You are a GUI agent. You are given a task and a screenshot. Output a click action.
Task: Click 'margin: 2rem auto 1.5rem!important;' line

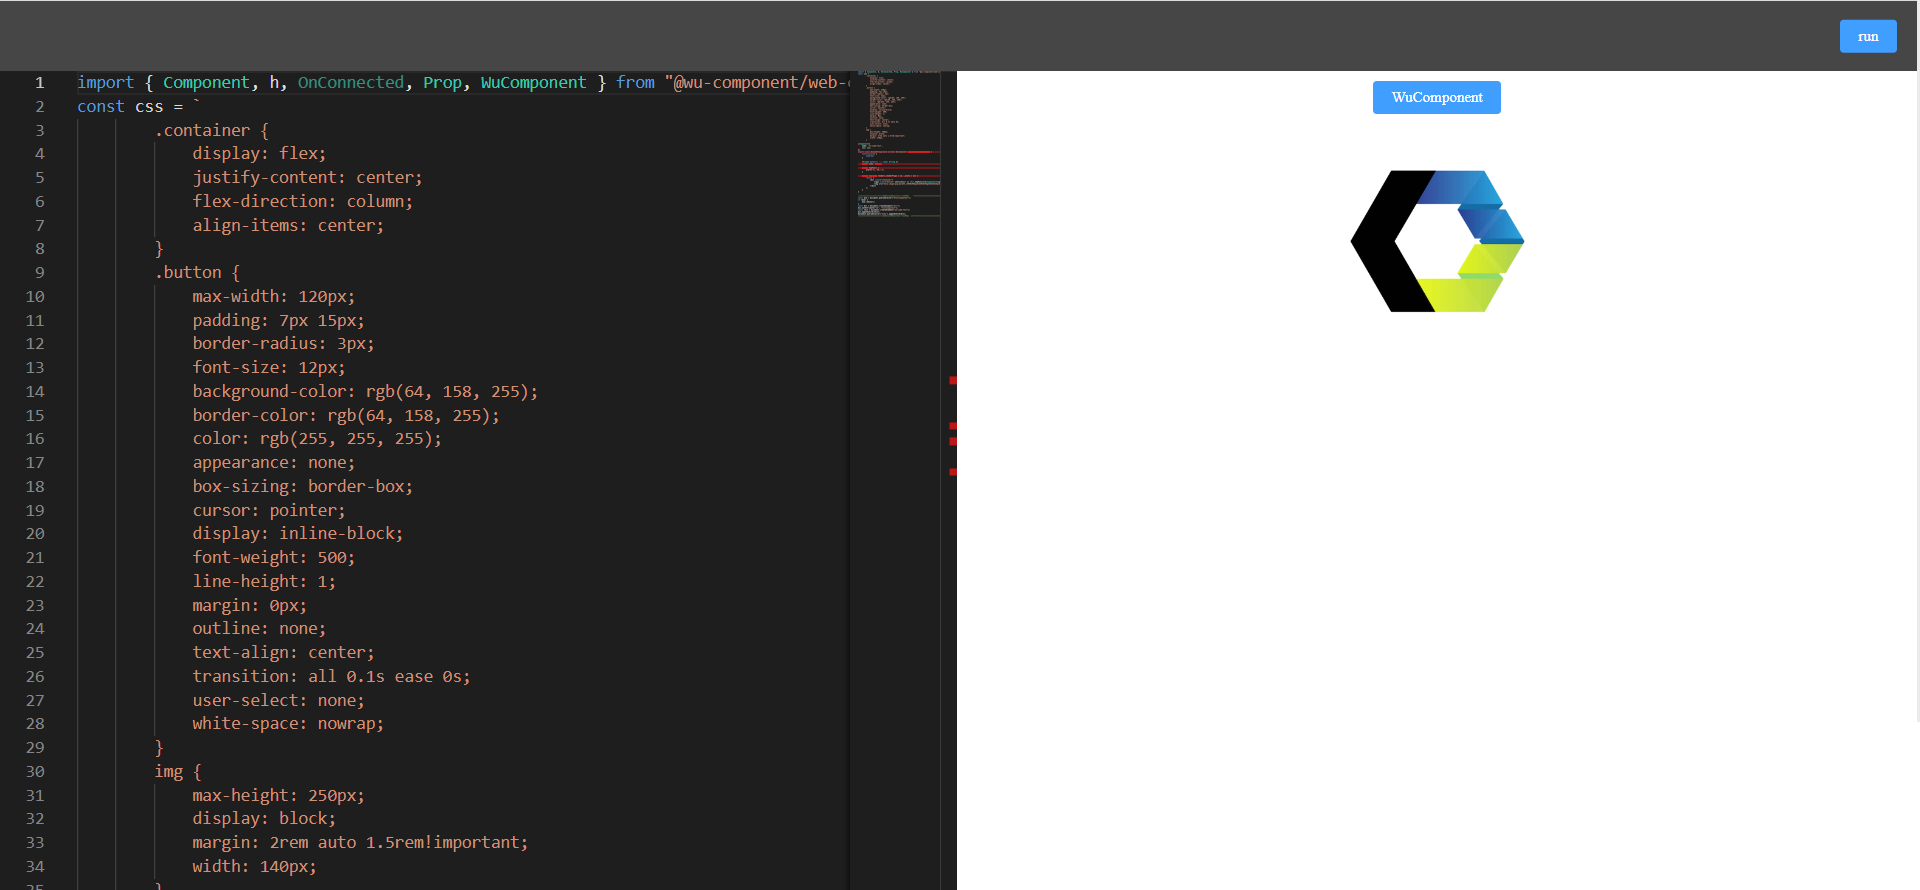[360, 843]
